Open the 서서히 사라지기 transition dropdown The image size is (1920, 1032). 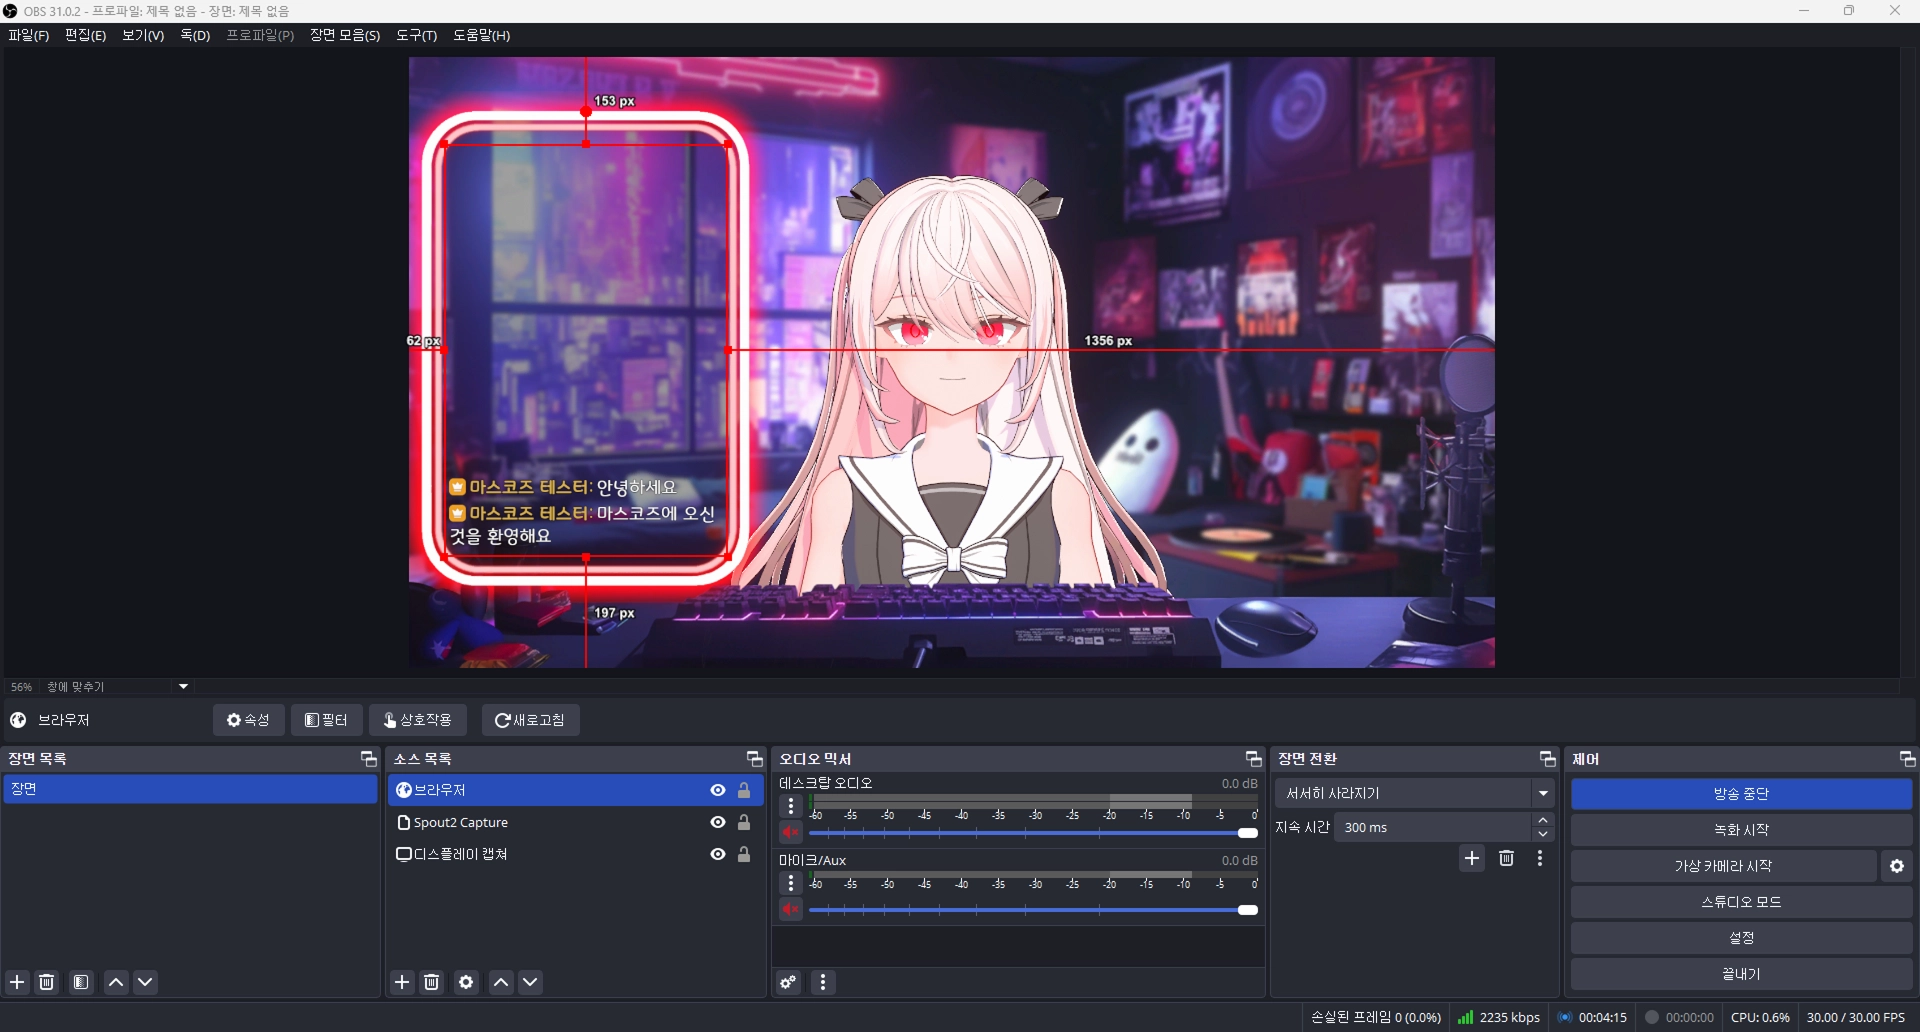pos(1415,793)
